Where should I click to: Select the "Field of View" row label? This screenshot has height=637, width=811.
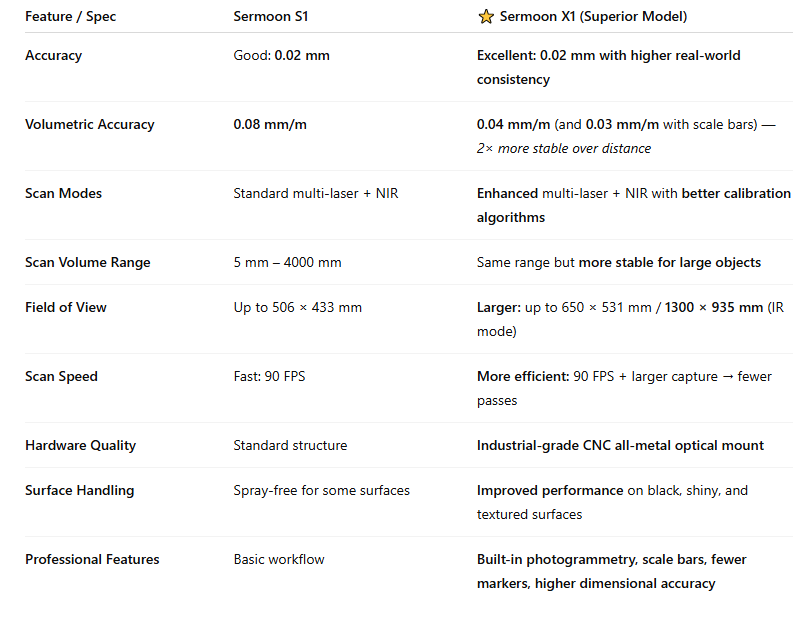[x=65, y=308]
